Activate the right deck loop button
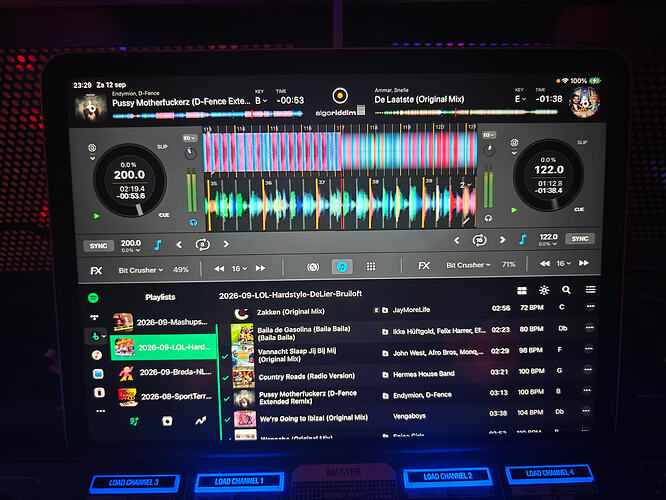Image resolution: width=666 pixels, height=500 pixels. (480, 240)
